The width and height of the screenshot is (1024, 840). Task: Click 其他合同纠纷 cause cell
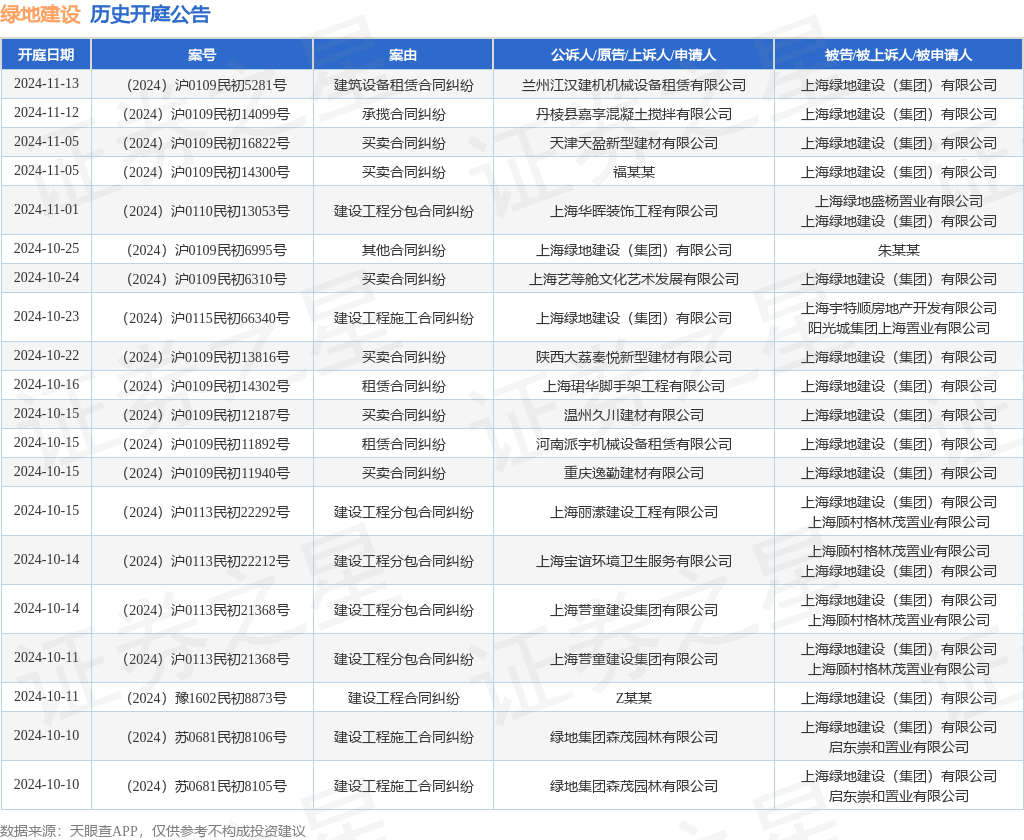point(404,250)
